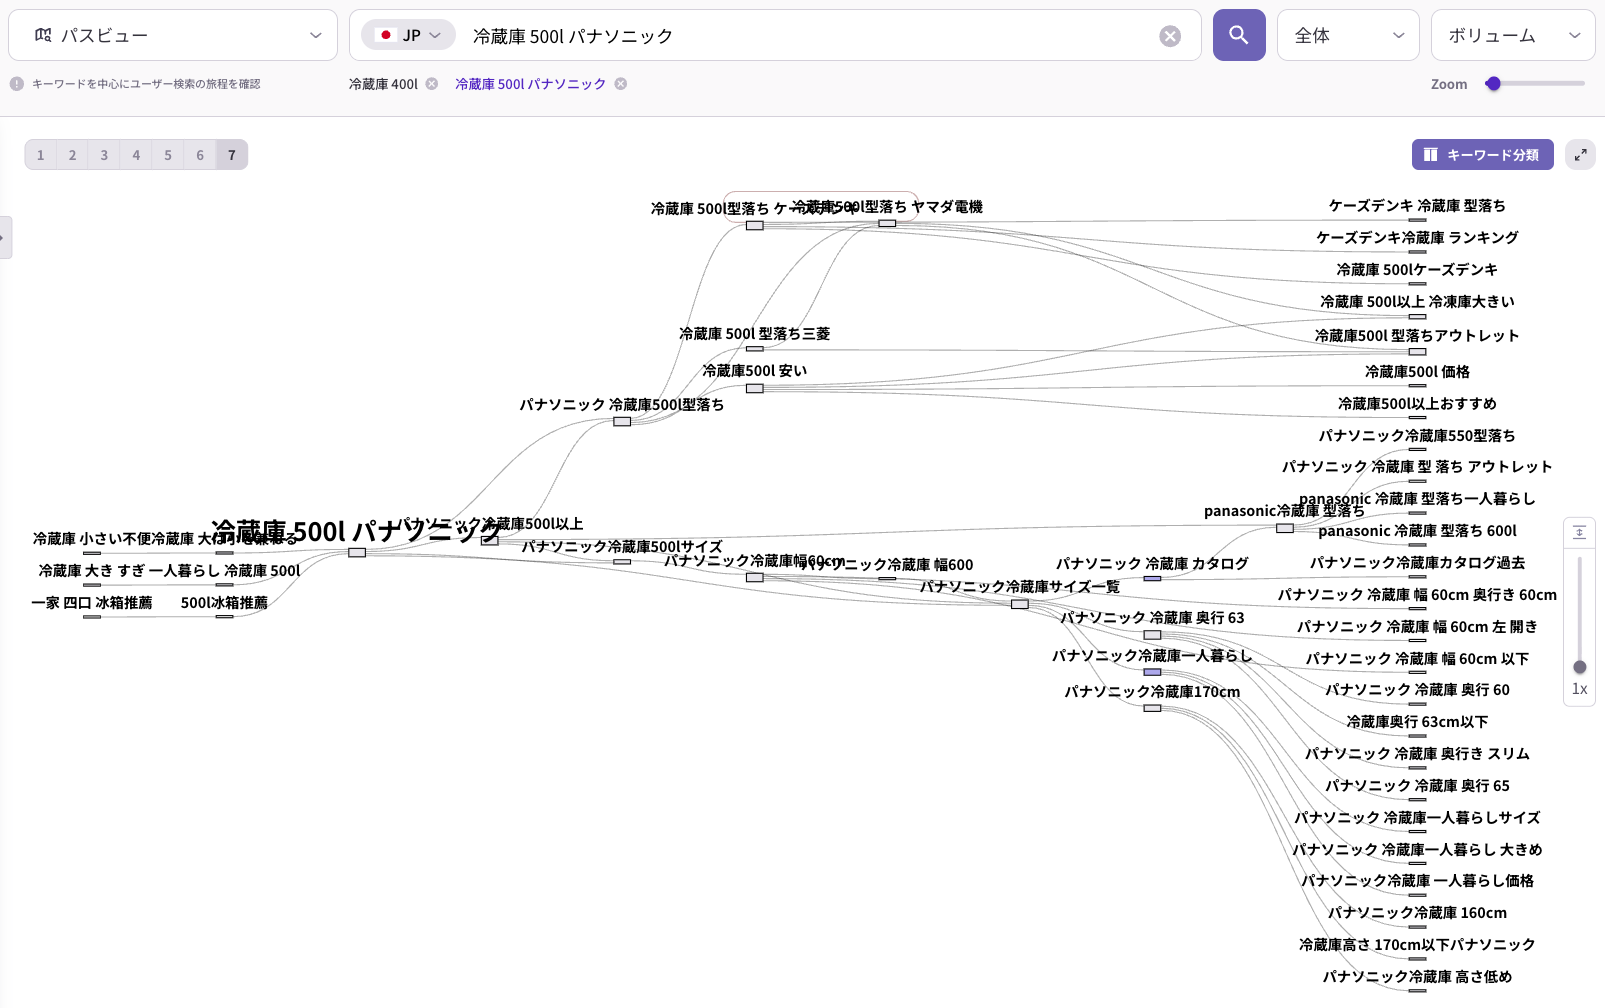The height and width of the screenshot is (1008, 1605).
Task: Click the キーワード分類 button
Action: pos(1482,155)
